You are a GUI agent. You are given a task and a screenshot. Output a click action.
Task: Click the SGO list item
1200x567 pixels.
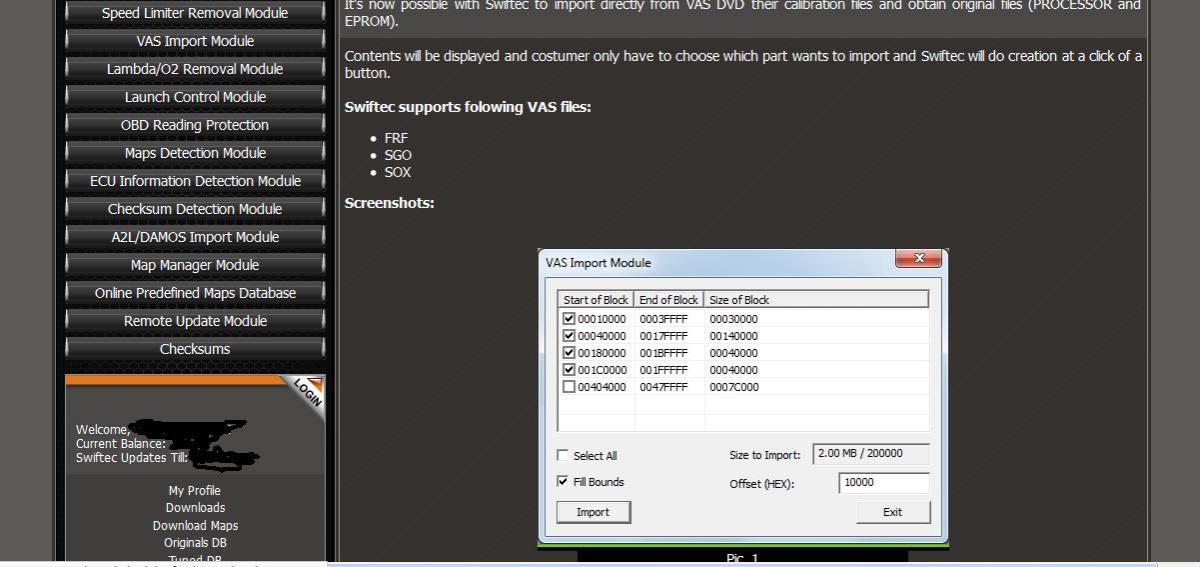[398, 155]
